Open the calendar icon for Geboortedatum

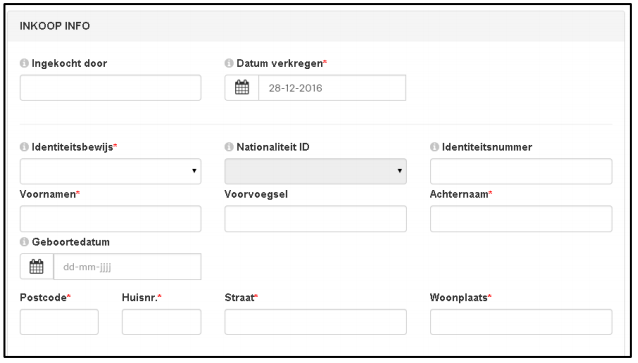pos(37,267)
